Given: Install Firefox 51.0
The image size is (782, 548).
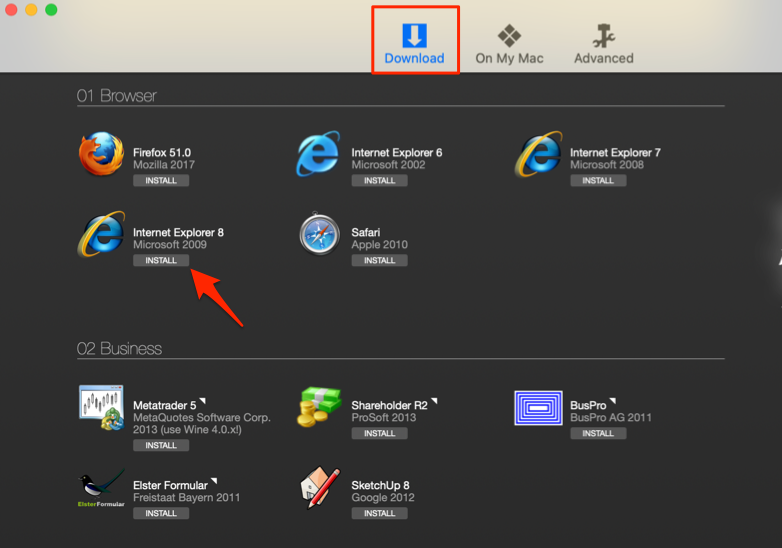Looking at the screenshot, I should click(x=161, y=181).
